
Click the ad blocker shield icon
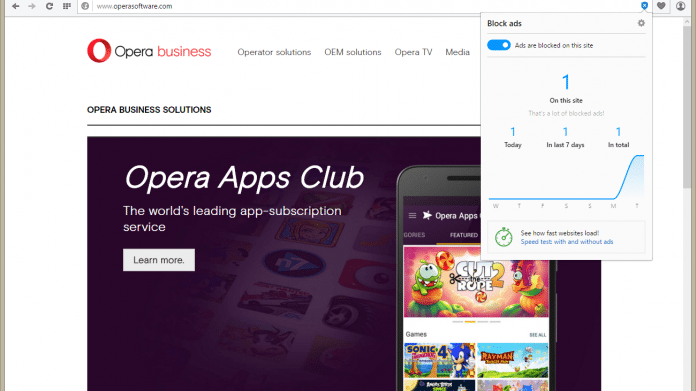(x=644, y=6)
